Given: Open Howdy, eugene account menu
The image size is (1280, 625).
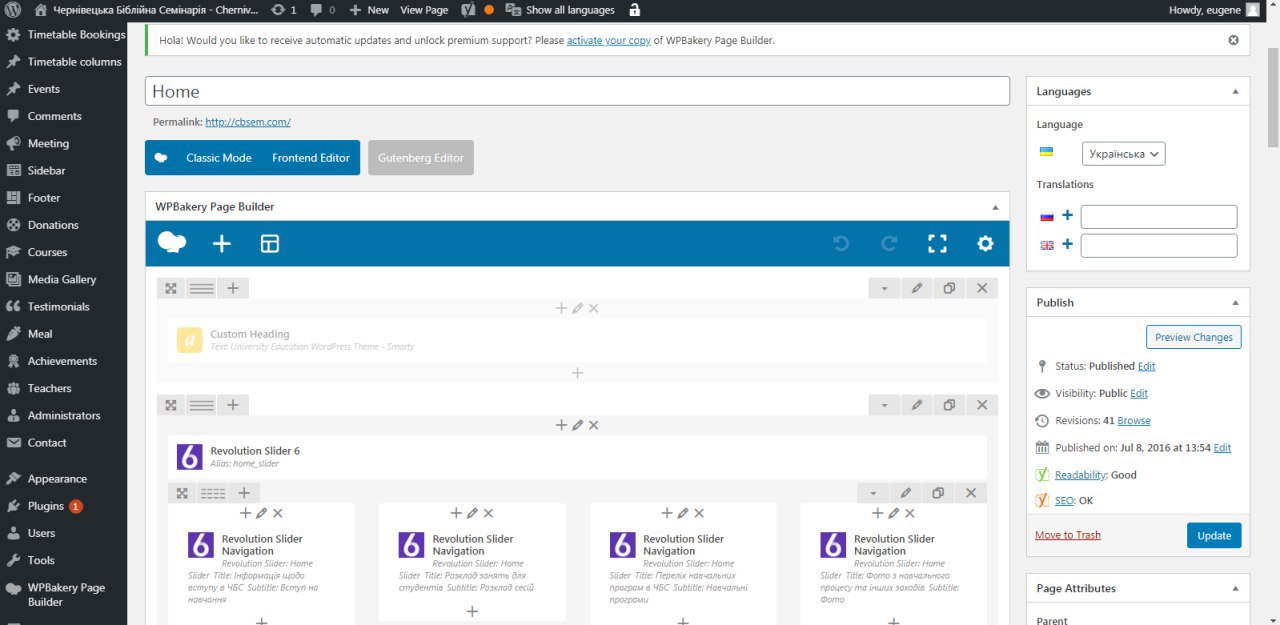Looking at the screenshot, I should click(x=1214, y=10).
